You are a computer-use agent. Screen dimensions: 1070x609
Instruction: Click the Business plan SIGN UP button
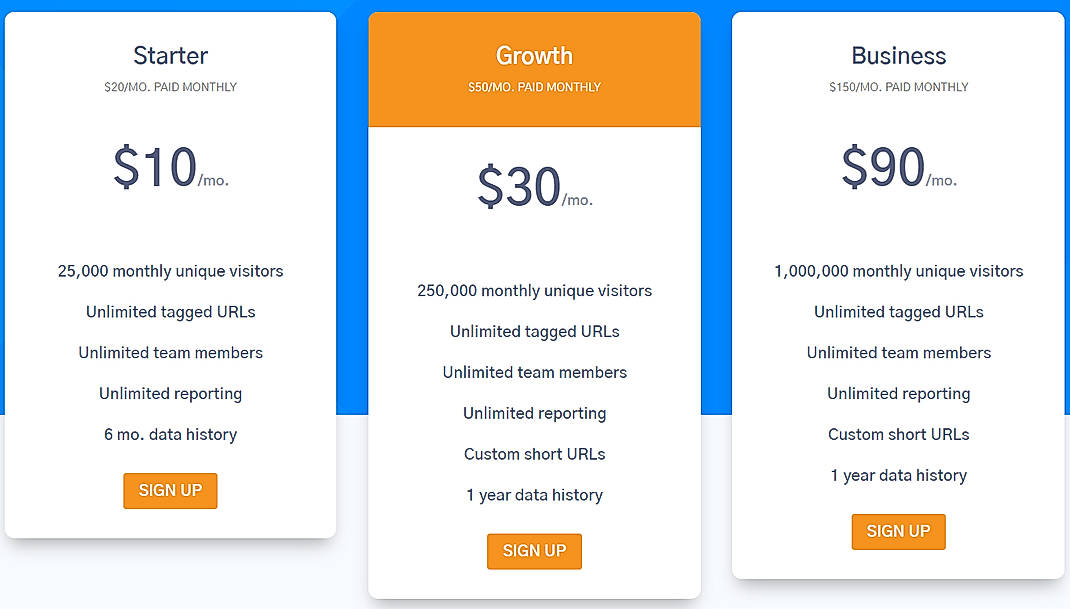(898, 531)
